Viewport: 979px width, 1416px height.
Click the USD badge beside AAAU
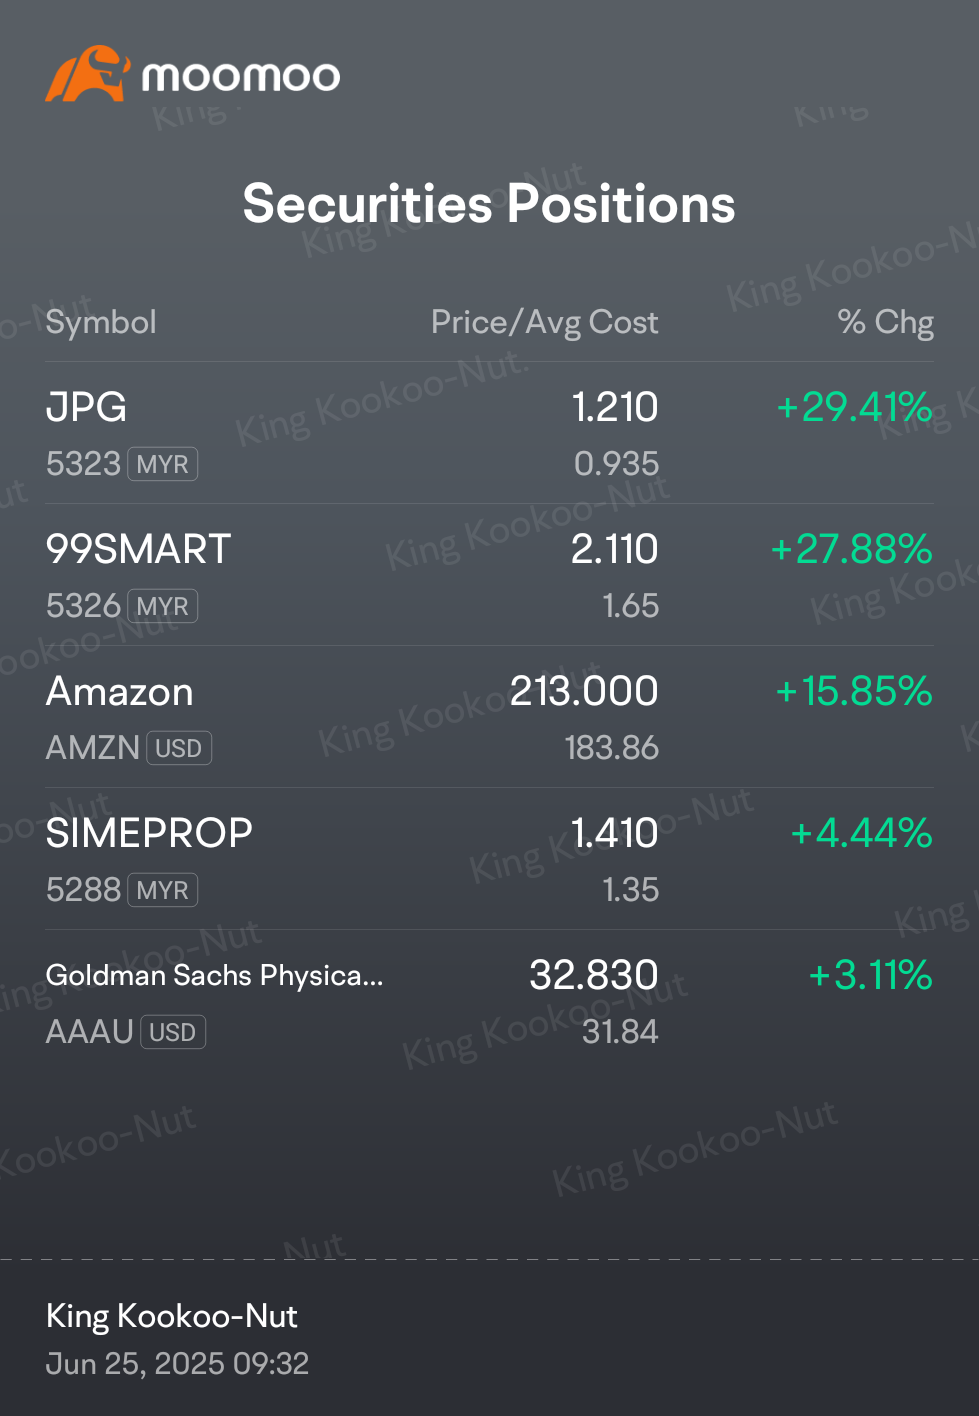(173, 1032)
